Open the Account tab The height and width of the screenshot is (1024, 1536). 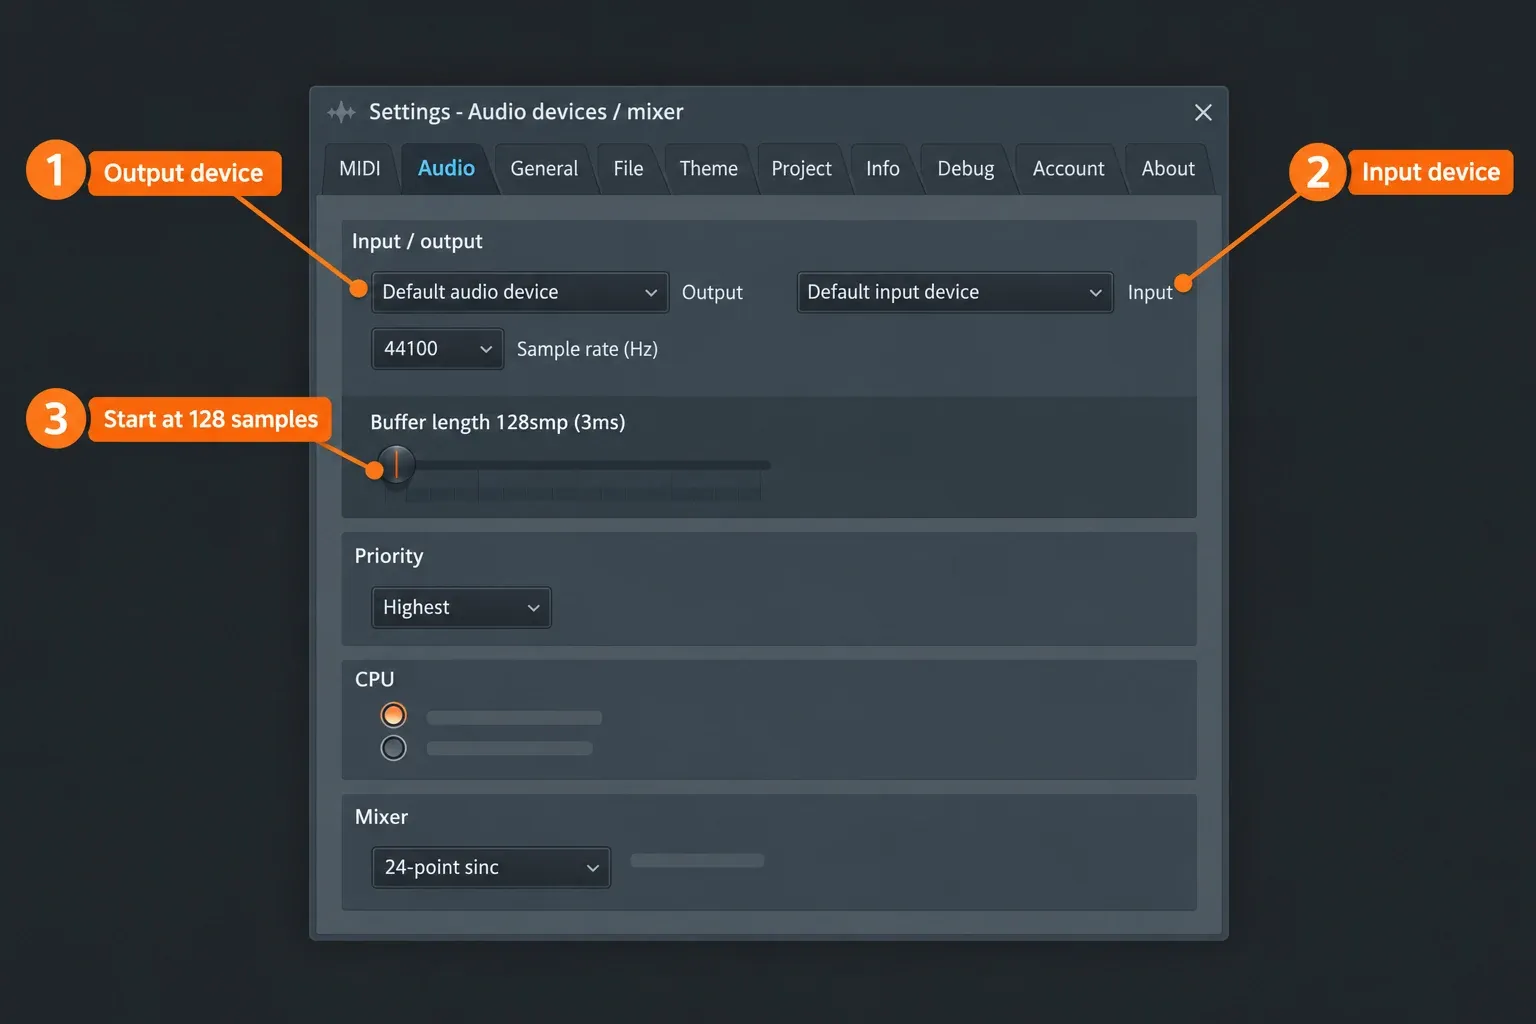pyautogui.click(x=1068, y=169)
